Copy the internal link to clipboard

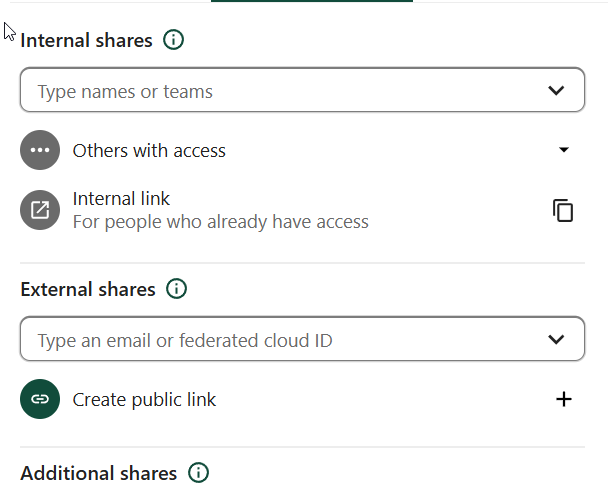coord(563,210)
